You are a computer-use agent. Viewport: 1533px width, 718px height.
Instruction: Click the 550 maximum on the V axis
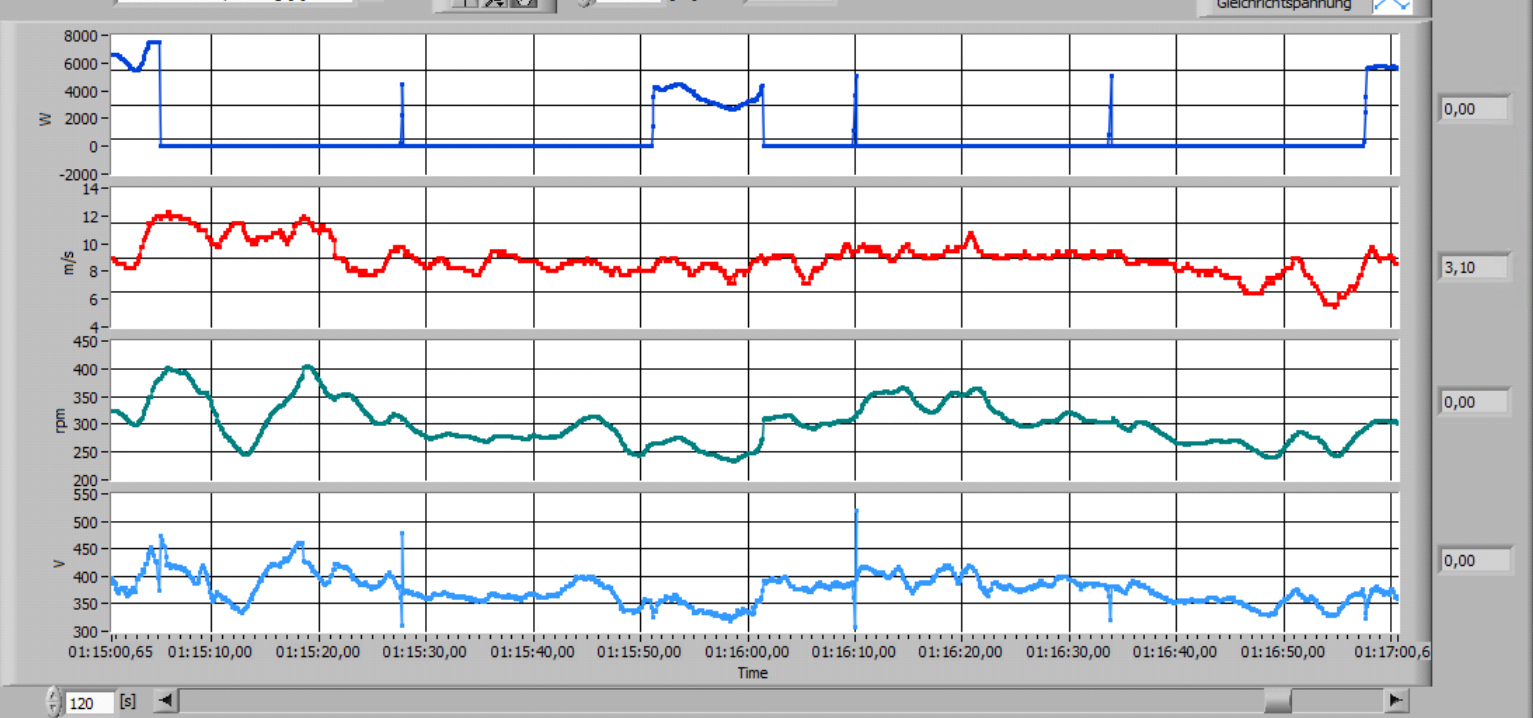[88, 495]
